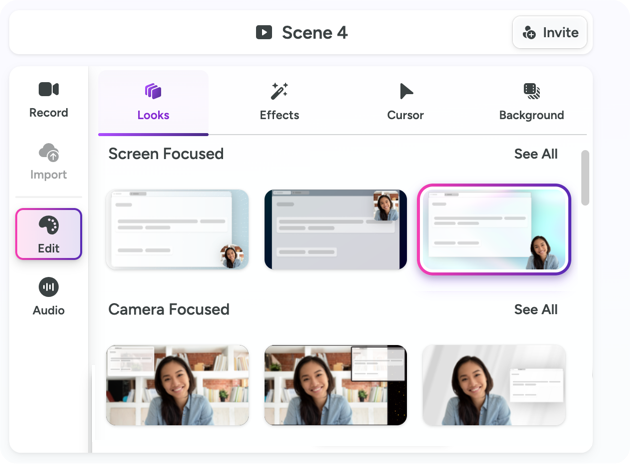The image size is (630, 464).
Task: Click the Screen Focused section heading
Action: pyautogui.click(x=166, y=154)
